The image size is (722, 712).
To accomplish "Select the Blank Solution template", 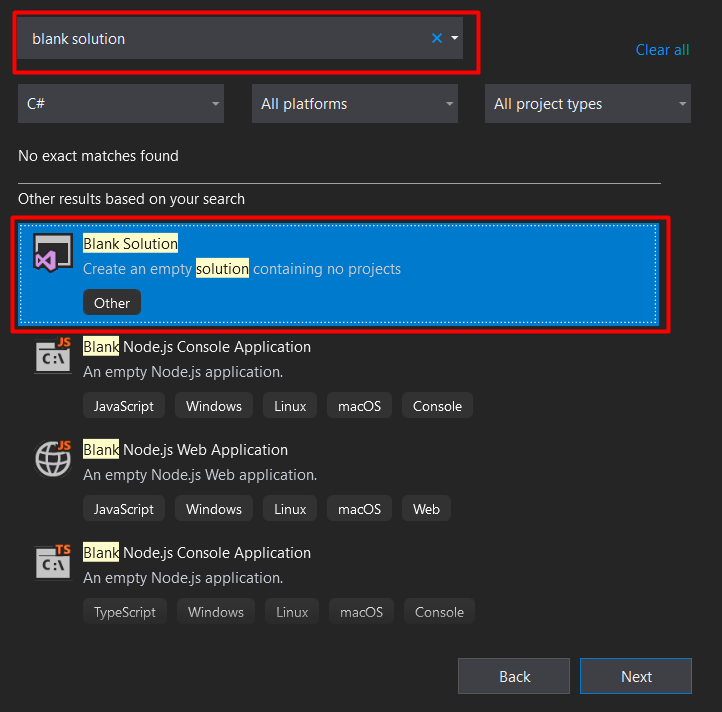I will (338, 274).
